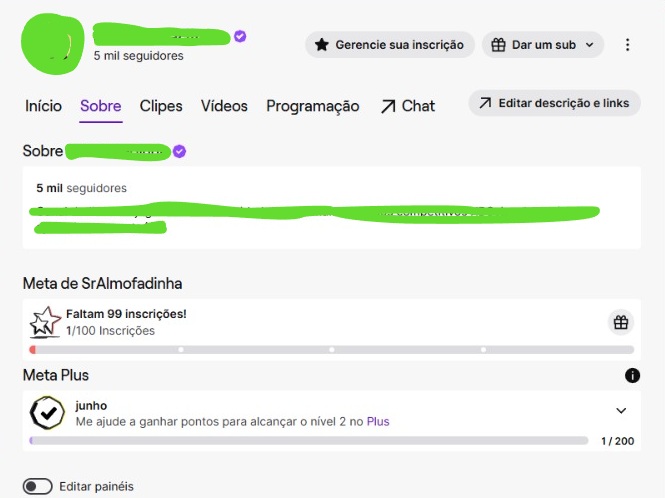Click the Meta de SrAlmofadinha heading
Viewport: 665px width, 498px height.
102,283
